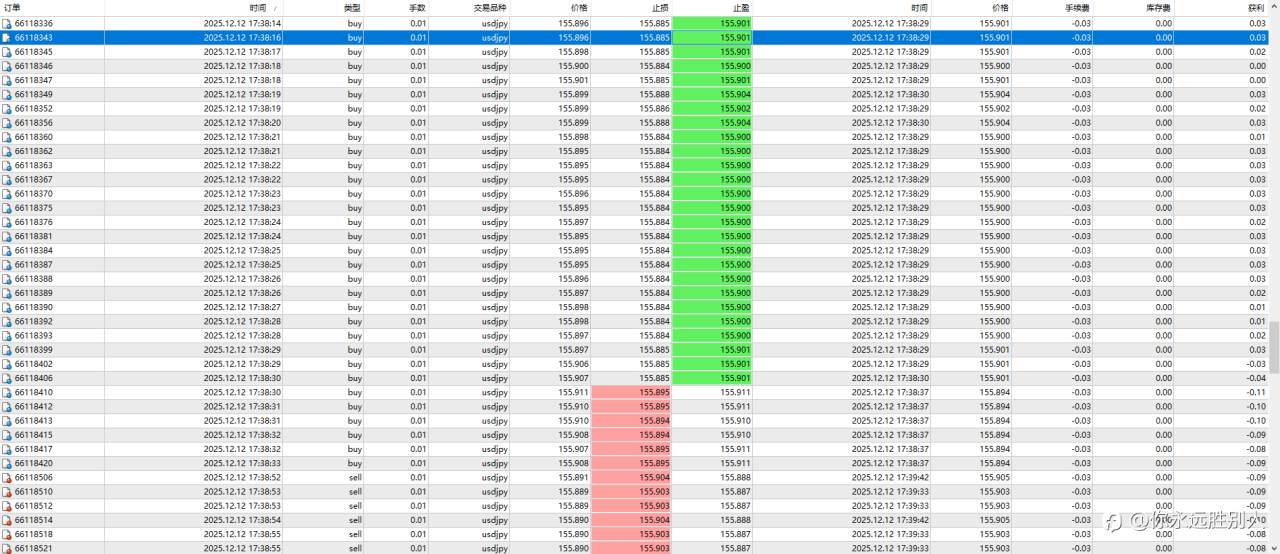Click the -0.04 profit value
Screen dimensions: 1280x554
[x=1256, y=378]
